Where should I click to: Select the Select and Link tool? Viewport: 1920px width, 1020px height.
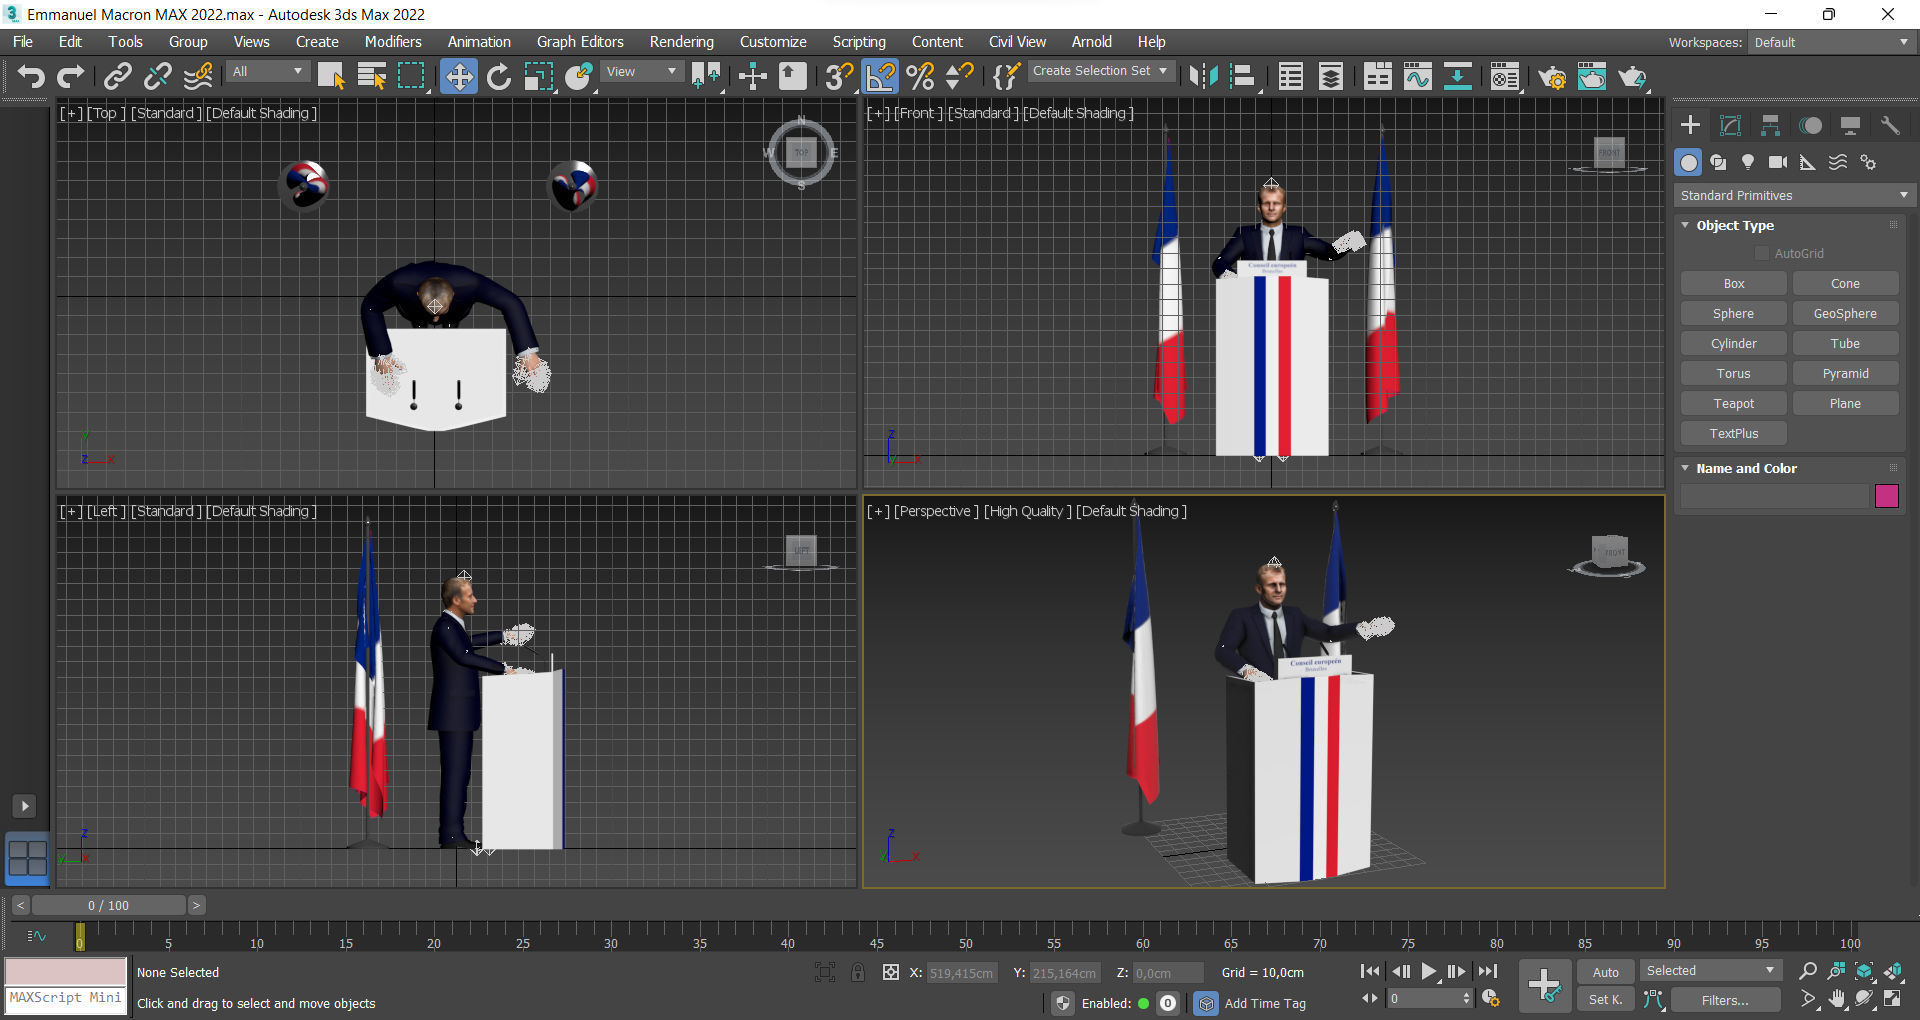pyautogui.click(x=118, y=76)
